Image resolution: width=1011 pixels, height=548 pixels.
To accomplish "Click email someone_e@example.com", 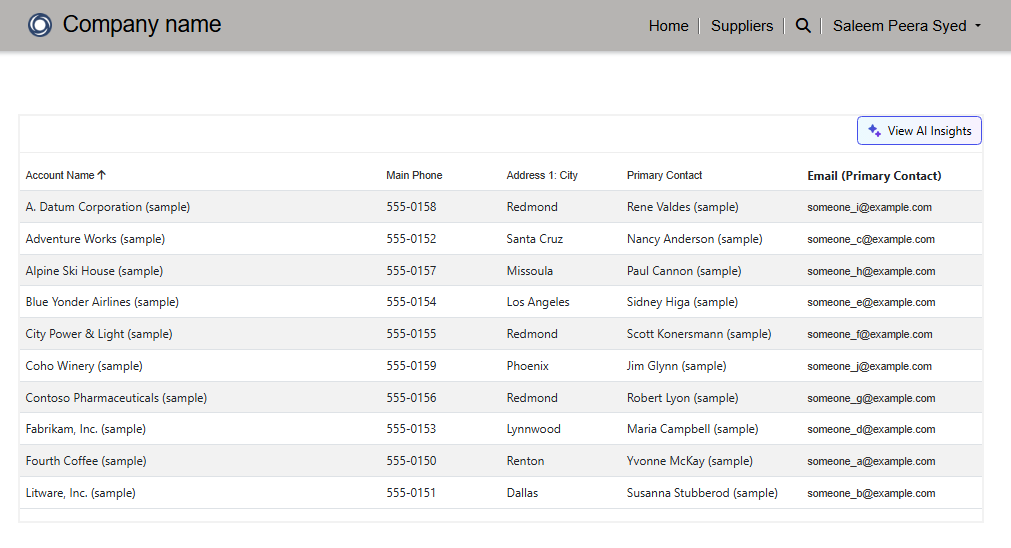I will [x=871, y=302].
